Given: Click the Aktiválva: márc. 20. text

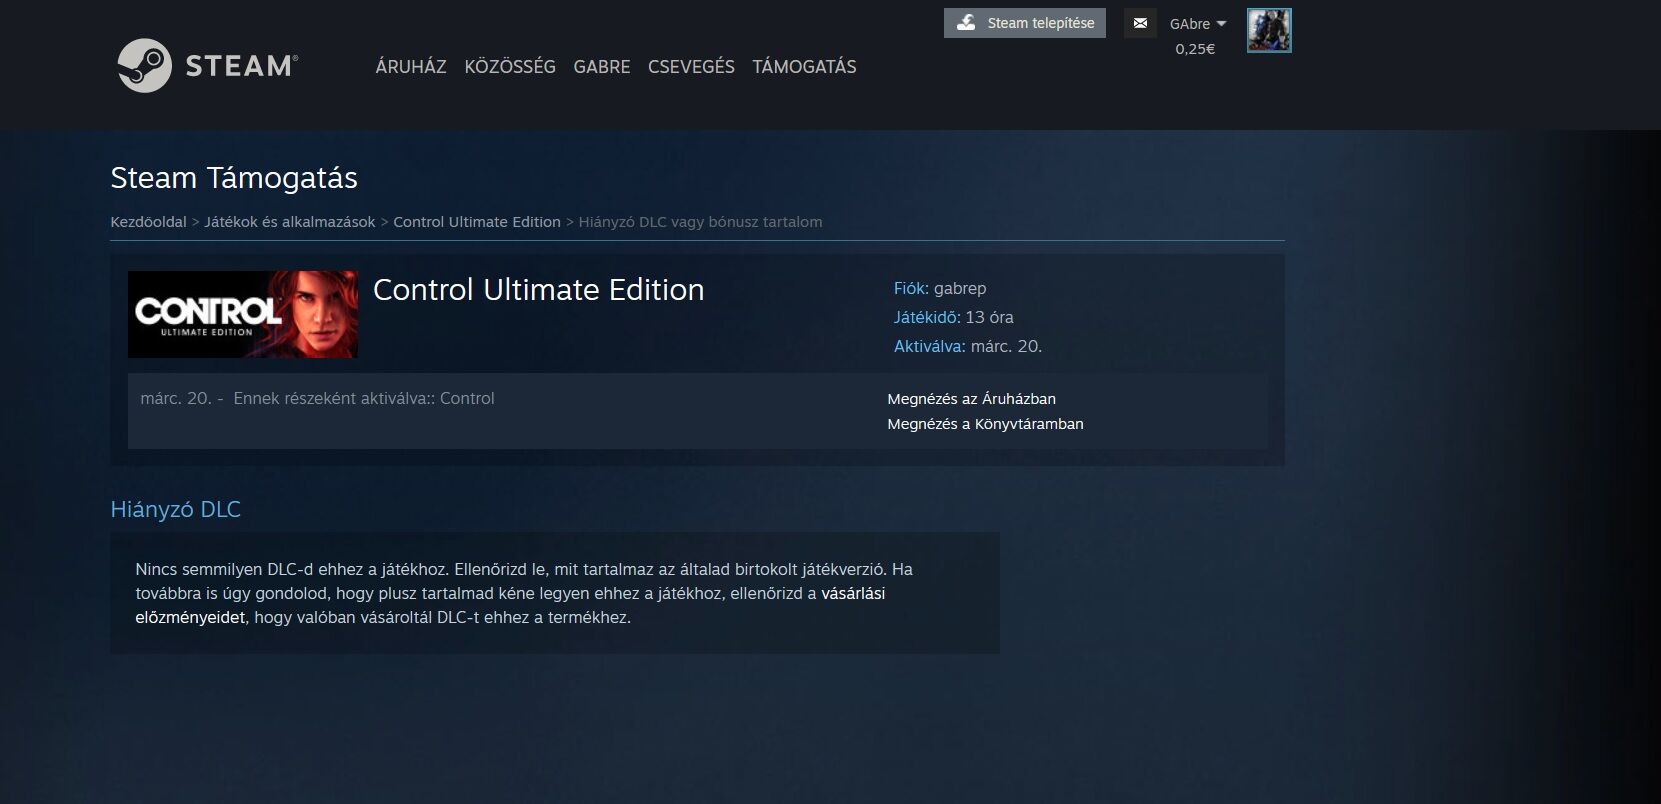Looking at the screenshot, I should (x=968, y=346).
